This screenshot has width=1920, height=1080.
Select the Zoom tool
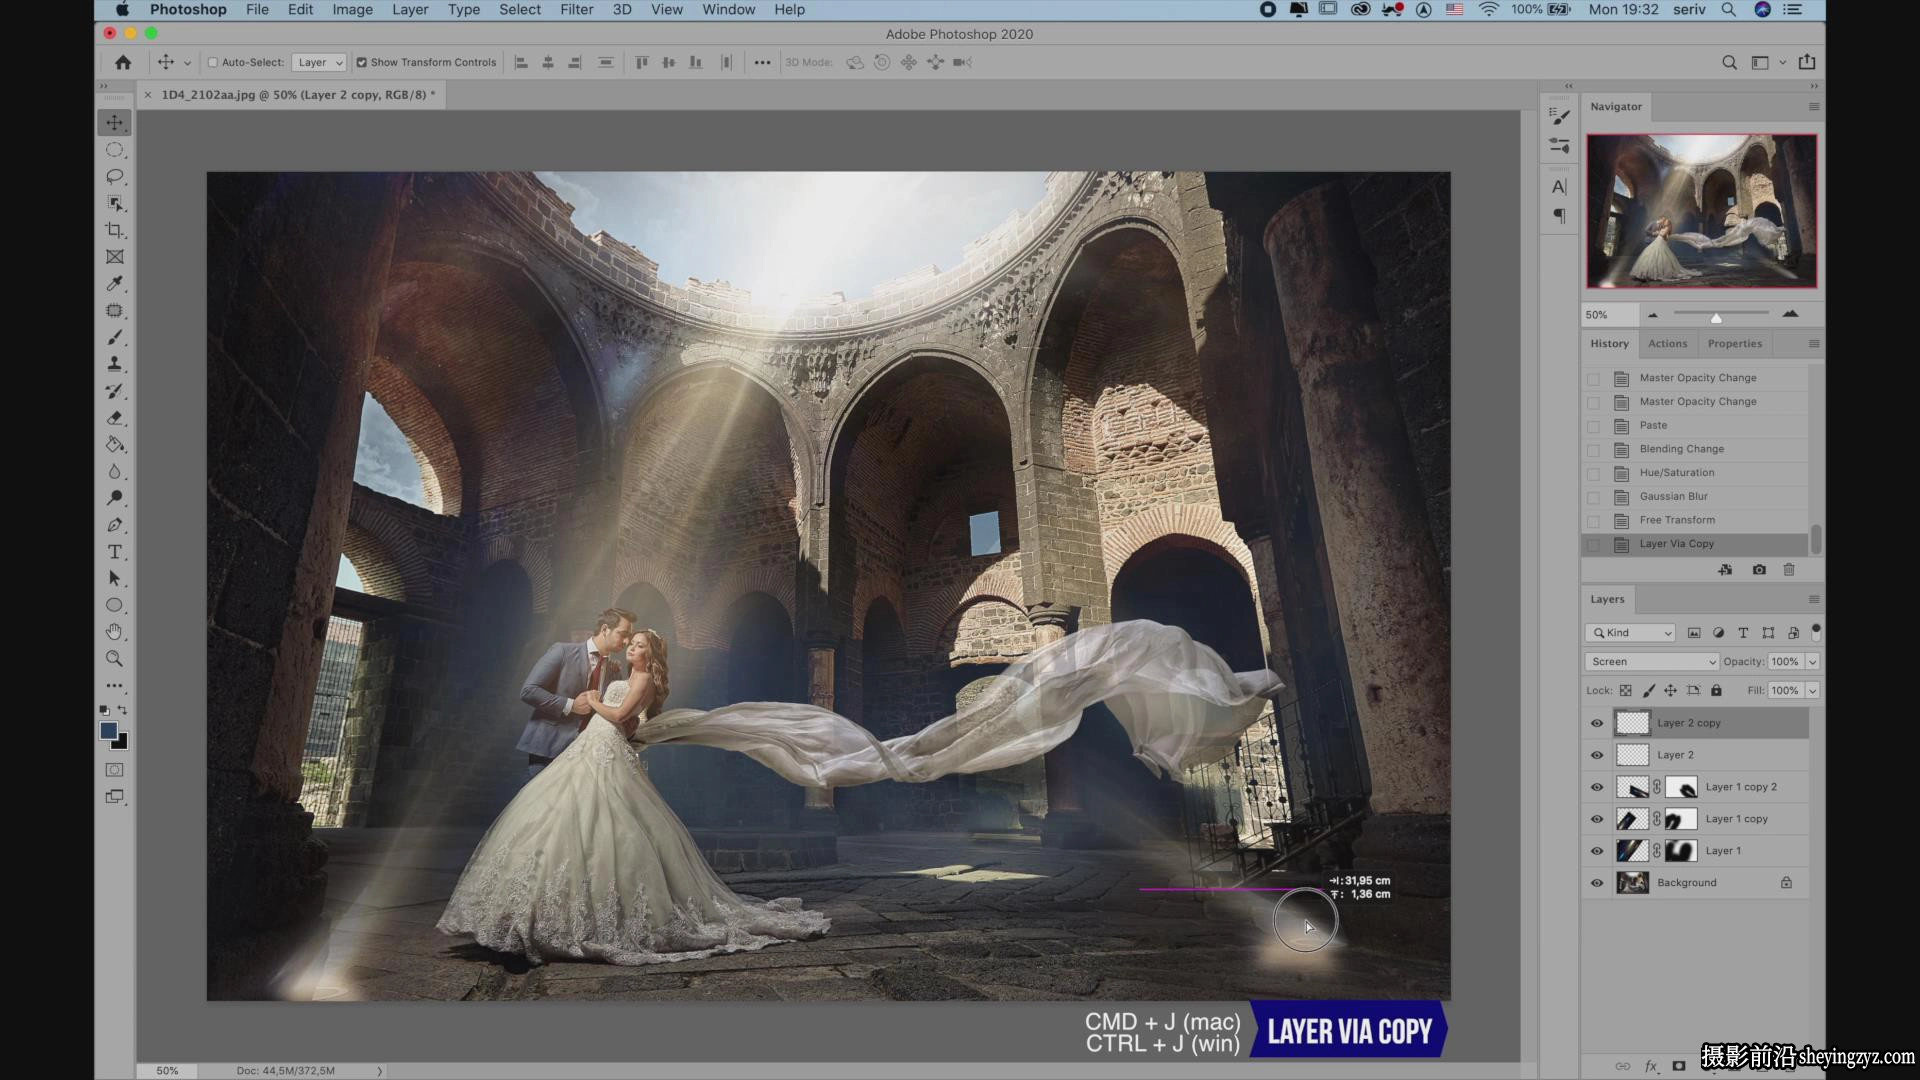(x=115, y=659)
